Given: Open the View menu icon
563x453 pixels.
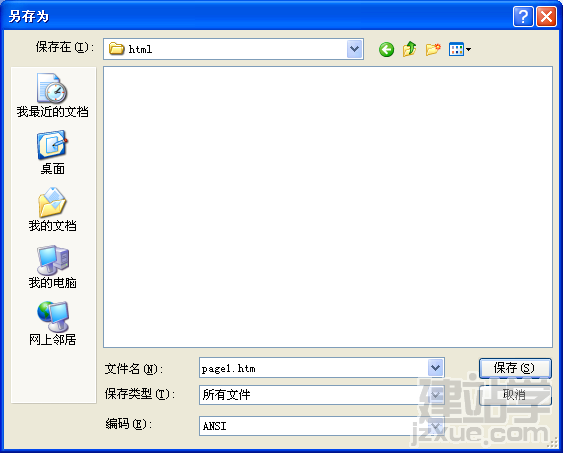Looking at the screenshot, I should click(460, 49).
